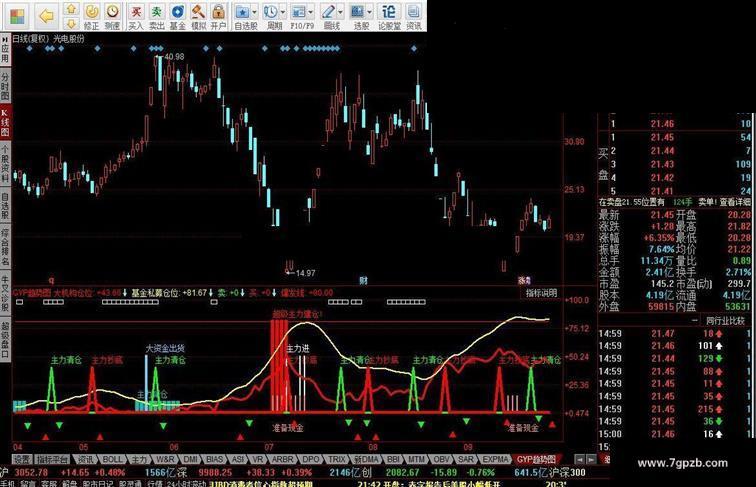The height and width of the screenshot is (487, 756).
Task: Expand the 自选股 dropdown arrow
Action: tap(255, 12)
